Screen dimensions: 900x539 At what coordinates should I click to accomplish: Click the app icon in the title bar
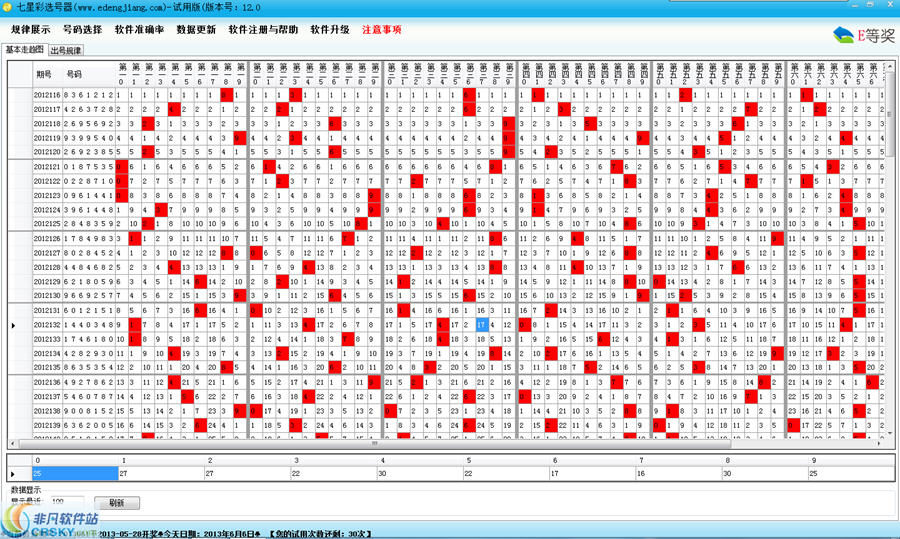click(x=7, y=7)
